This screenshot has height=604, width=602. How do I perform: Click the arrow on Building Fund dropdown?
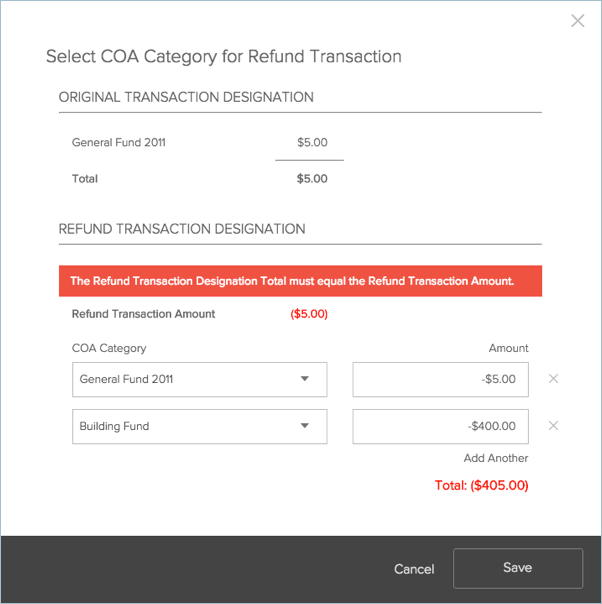[x=305, y=426]
